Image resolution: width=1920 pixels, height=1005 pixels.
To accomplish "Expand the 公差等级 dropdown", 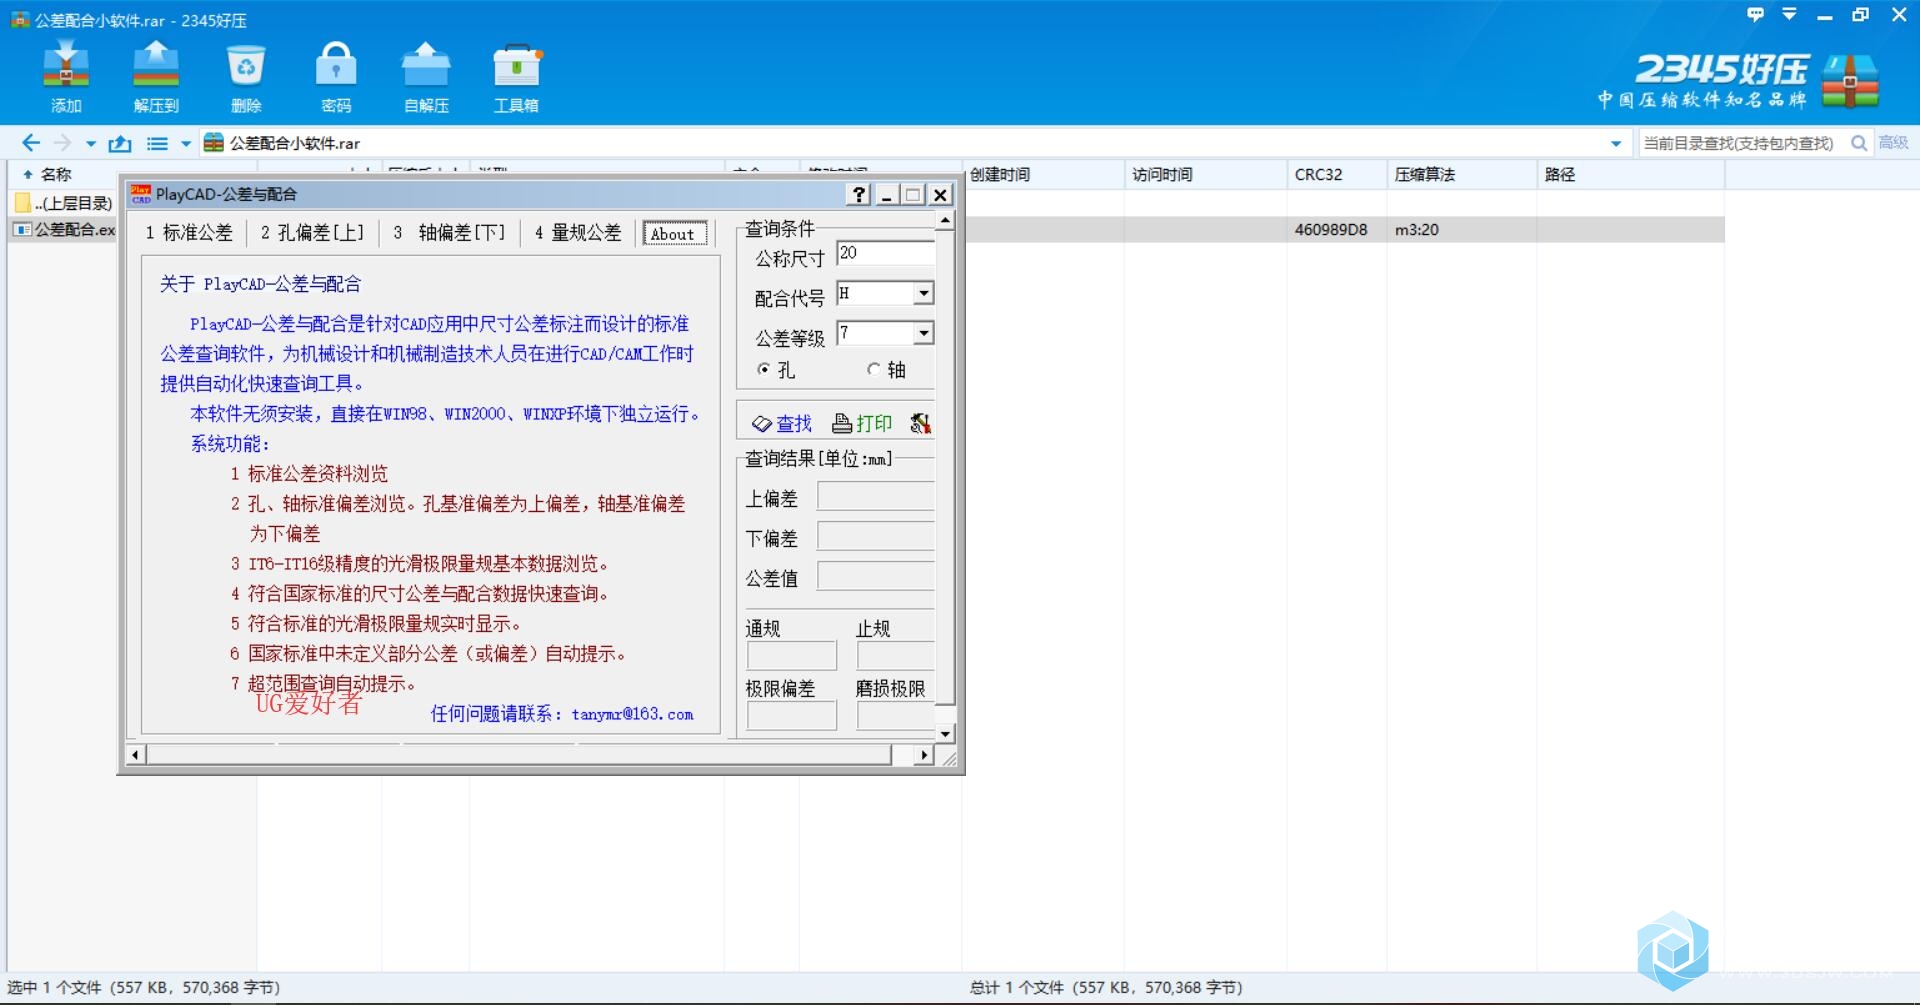I will tap(924, 333).
